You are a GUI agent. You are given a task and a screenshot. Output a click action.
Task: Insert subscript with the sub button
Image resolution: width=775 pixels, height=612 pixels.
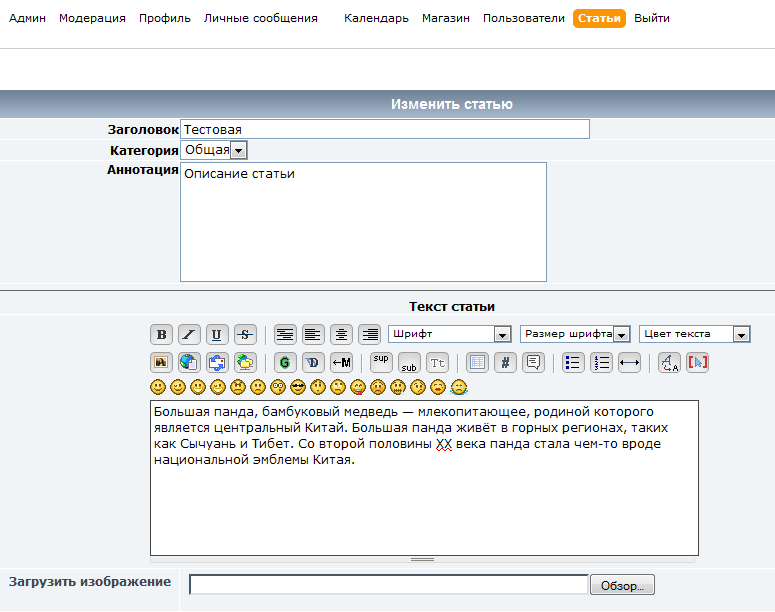[409, 362]
